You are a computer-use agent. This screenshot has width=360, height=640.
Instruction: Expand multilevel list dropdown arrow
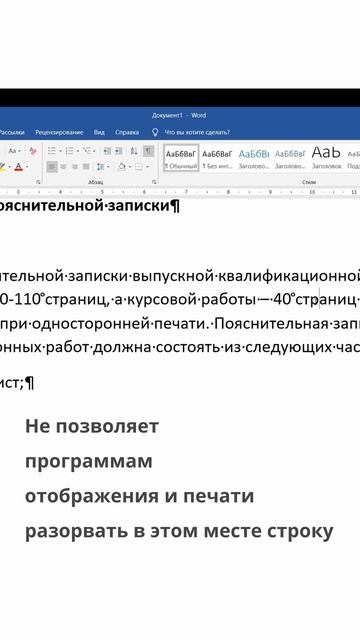pos(94,151)
